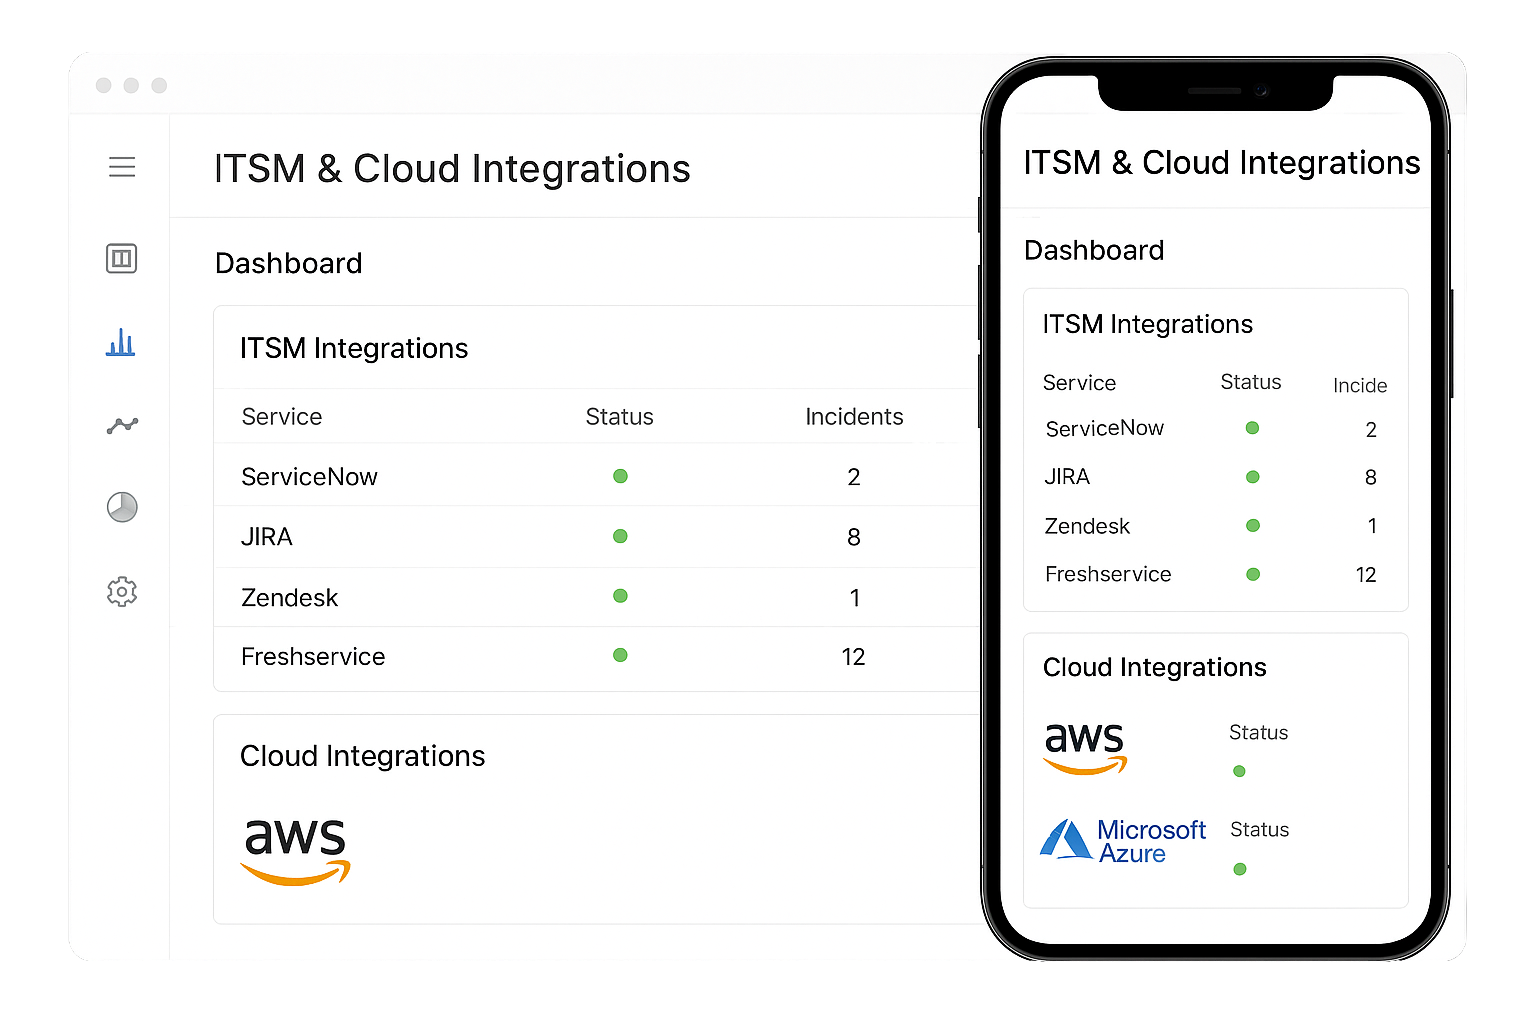Click the Service column header on desktop
The image size is (1536, 1024).
coord(282,417)
